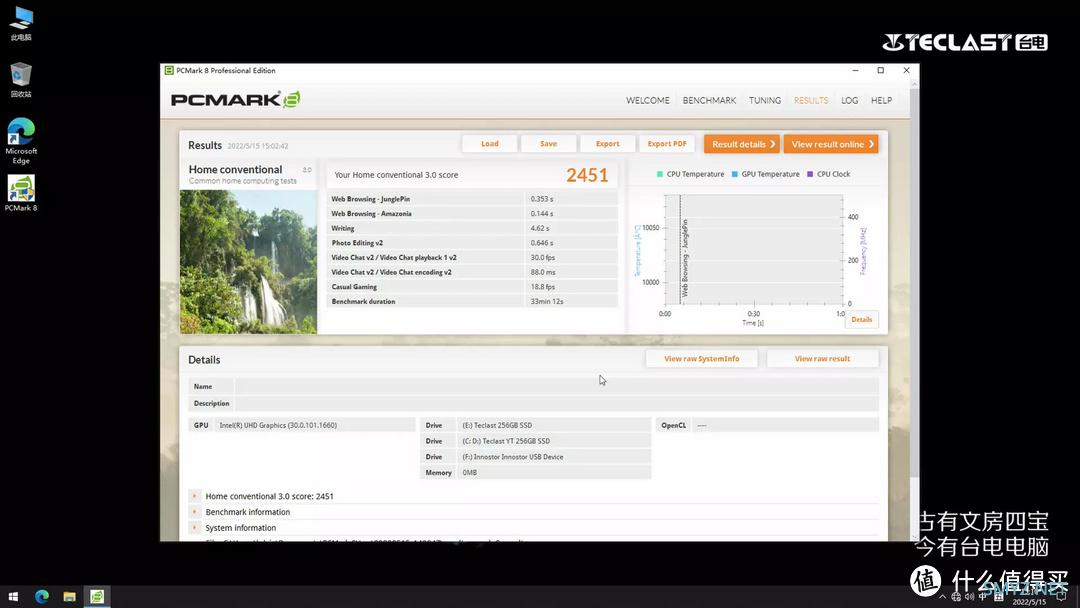This screenshot has height=608, width=1080.
Task: Open the chart Details button
Action: pos(862,319)
